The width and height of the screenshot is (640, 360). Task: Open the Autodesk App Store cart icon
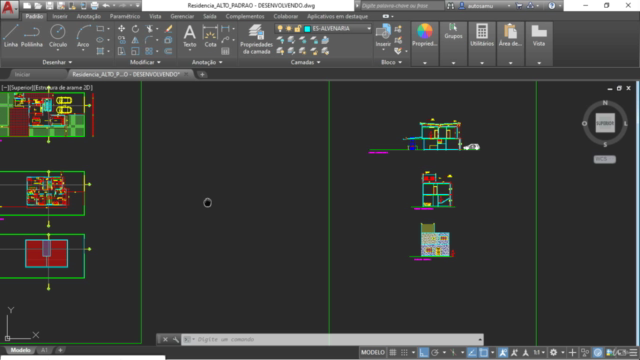(519, 6)
